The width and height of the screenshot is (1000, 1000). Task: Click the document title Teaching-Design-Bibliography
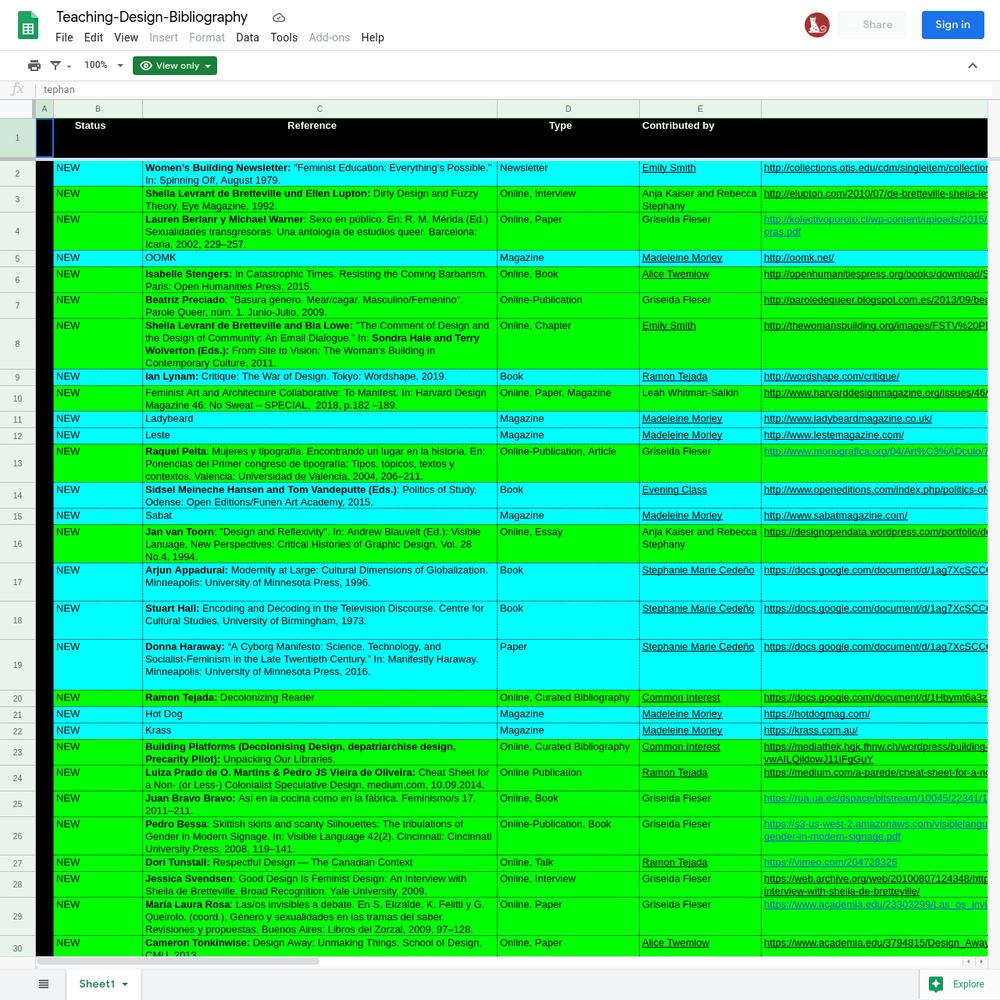click(152, 17)
